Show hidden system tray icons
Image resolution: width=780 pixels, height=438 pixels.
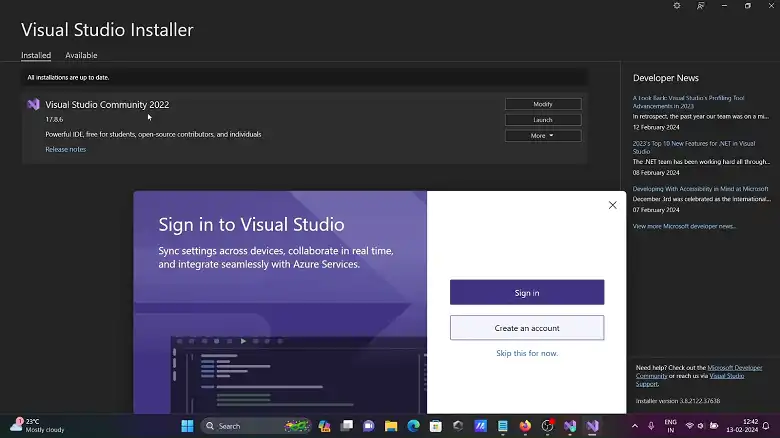coord(635,426)
